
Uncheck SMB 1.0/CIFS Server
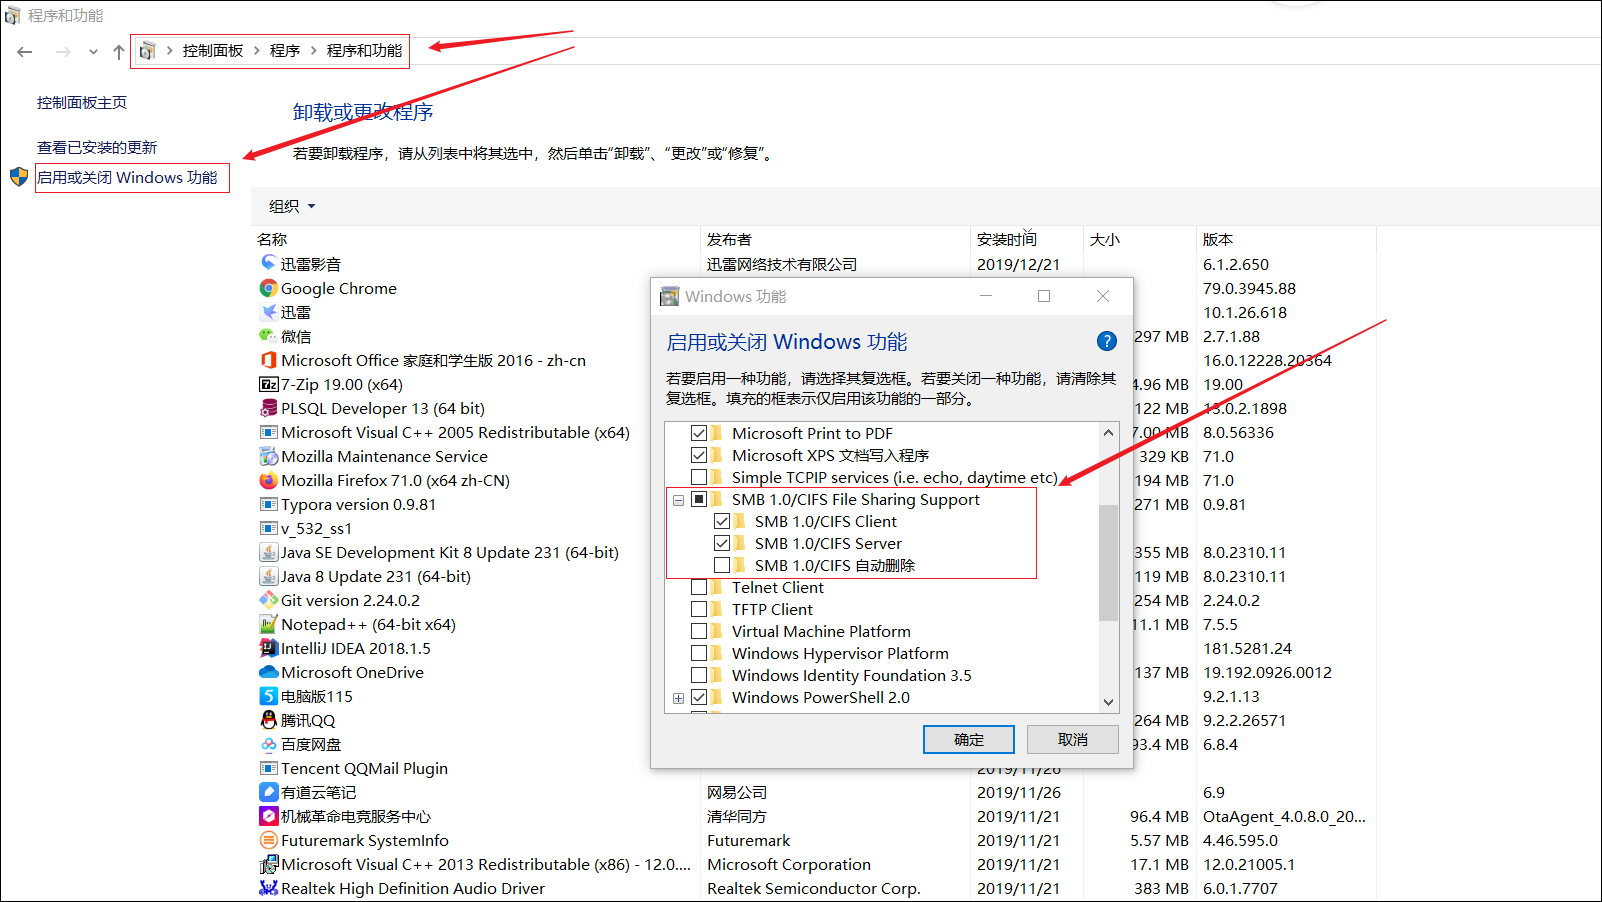[x=722, y=543]
